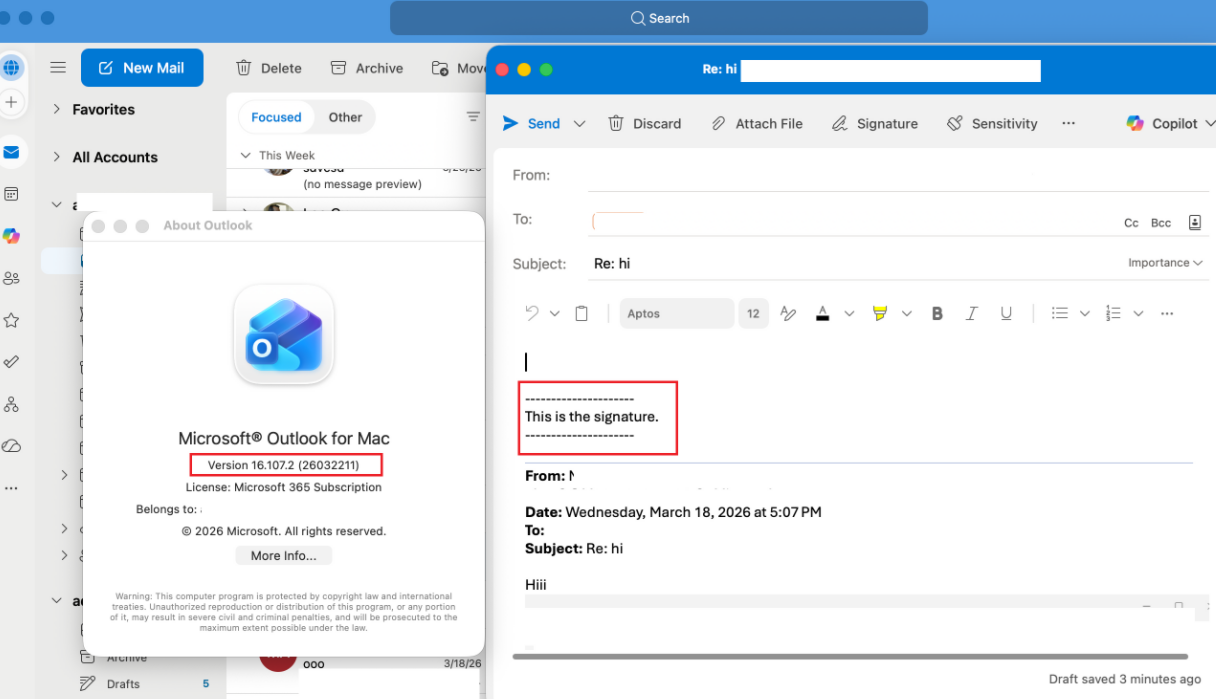
Task: Click the Search bar at the top
Action: tap(659, 18)
